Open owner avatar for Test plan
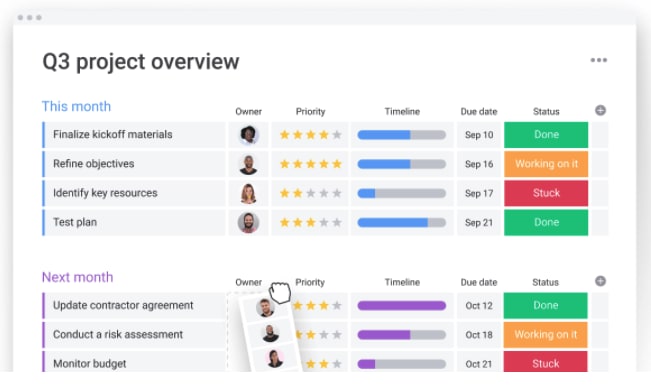651x392 pixels. pyautogui.click(x=249, y=223)
